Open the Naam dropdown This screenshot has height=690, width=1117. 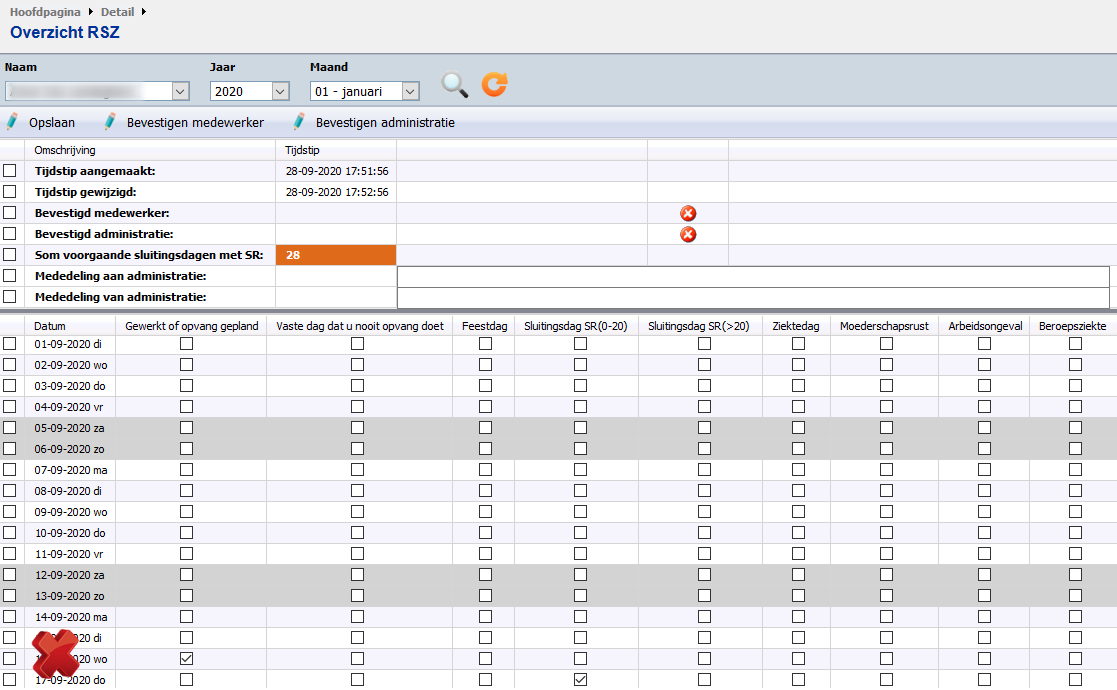pos(181,92)
